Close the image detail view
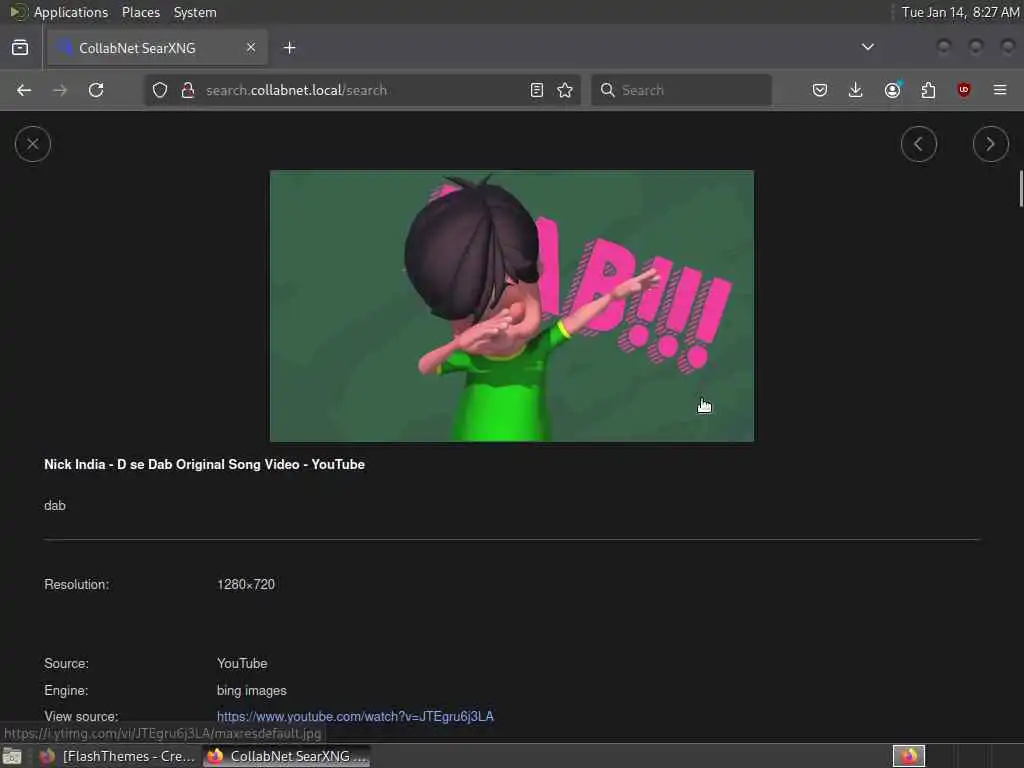Viewport: 1024px width, 768px height. 33,144
